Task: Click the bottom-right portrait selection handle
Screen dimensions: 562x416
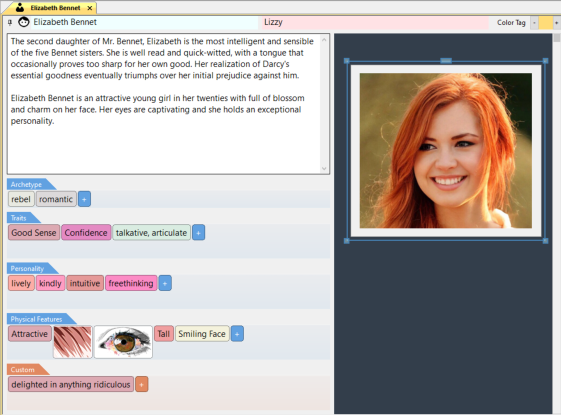Action: point(545,241)
